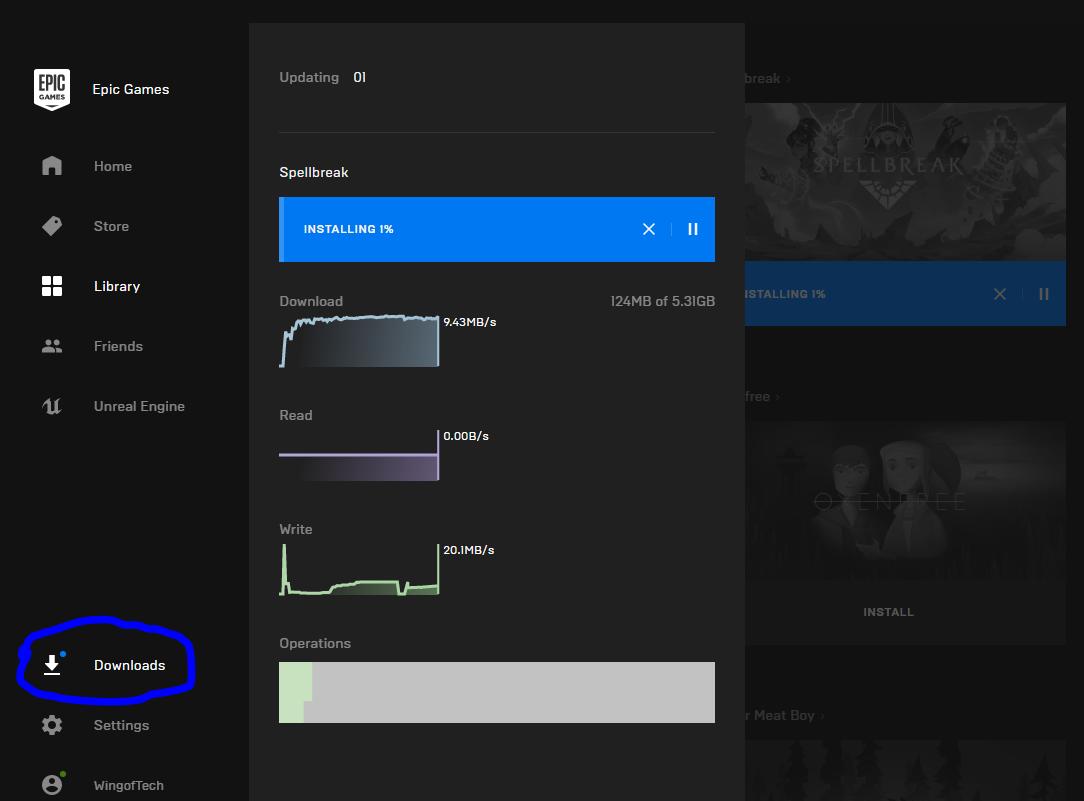Go to Home menu label
Viewport: 1084px width, 801px height.
pyautogui.click(x=113, y=167)
